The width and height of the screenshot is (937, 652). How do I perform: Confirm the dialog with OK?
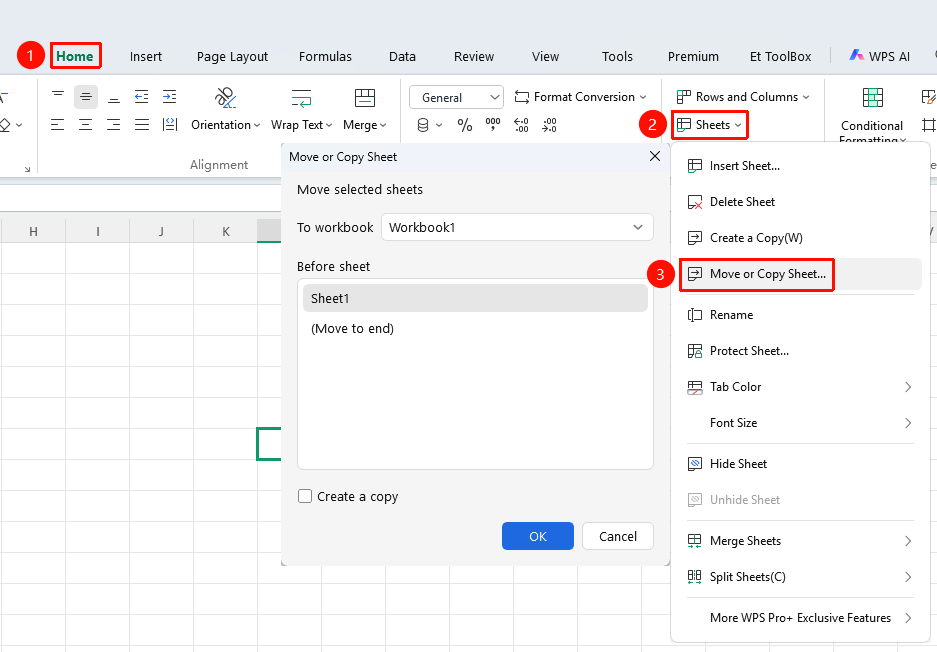click(538, 536)
